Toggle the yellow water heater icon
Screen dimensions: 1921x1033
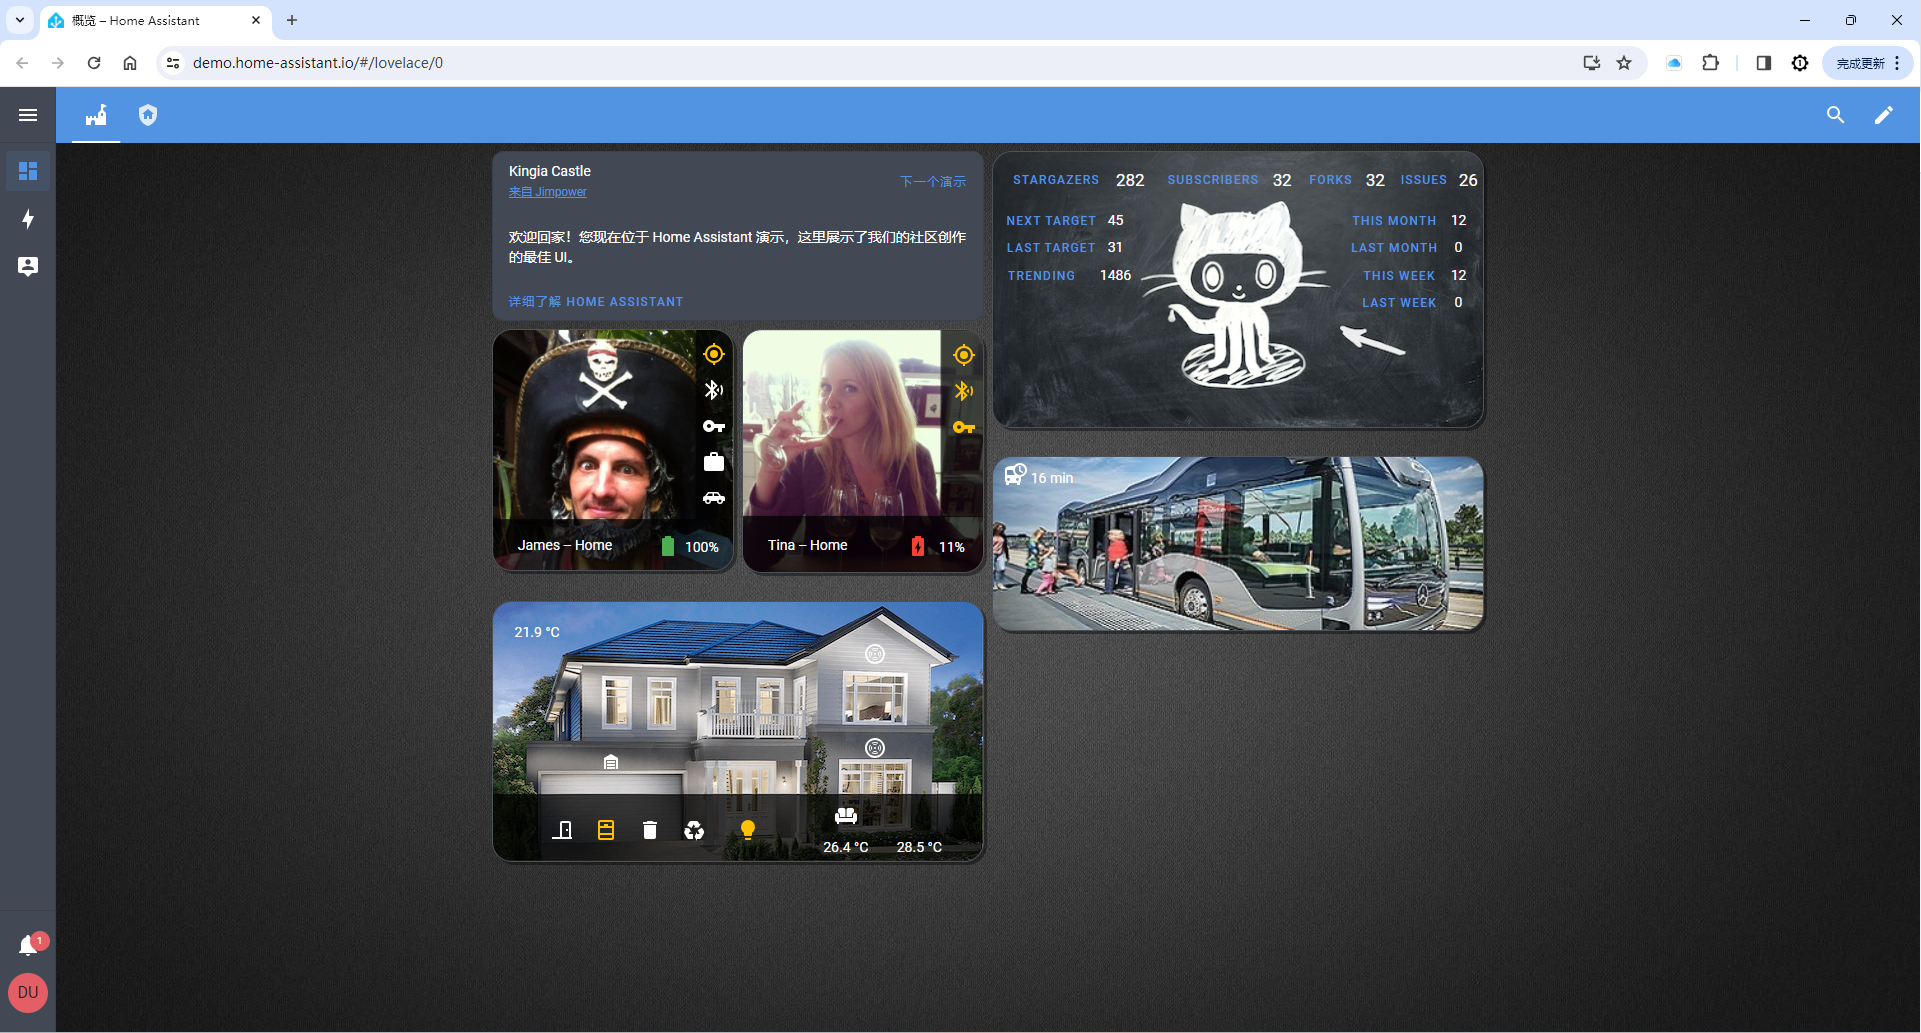(x=606, y=830)
